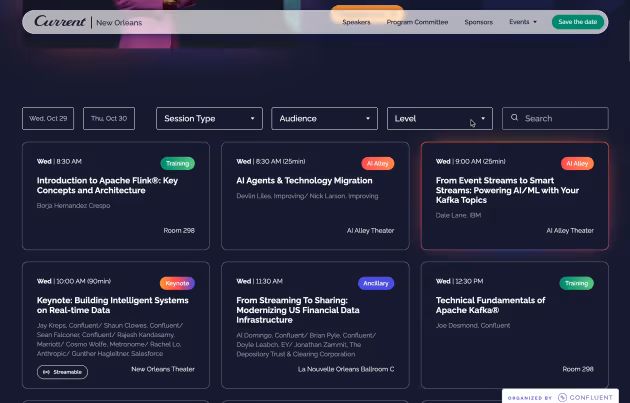Click the Ancillary tag badge
This screenshot has width=630, height=403.
click(376, 283)
